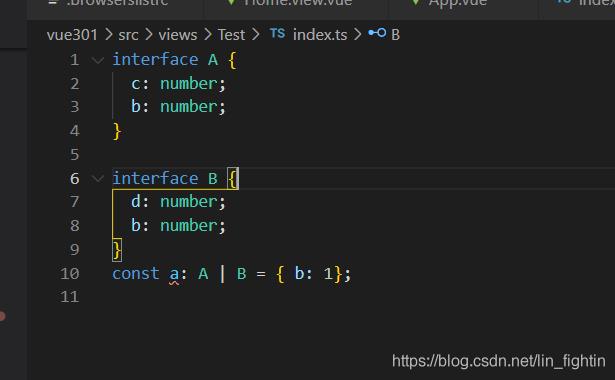Click 'b: number;' on line 8
Viewport: 615px width, 380px height.
click(178, 225)
